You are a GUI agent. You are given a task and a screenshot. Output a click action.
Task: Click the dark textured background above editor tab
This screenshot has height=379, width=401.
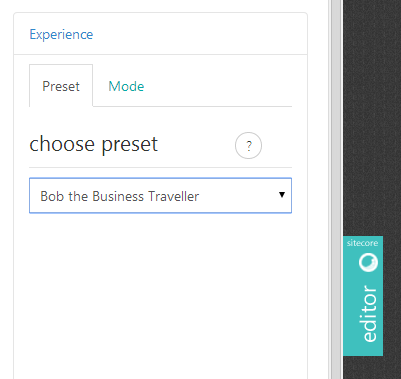coord(372,118)
